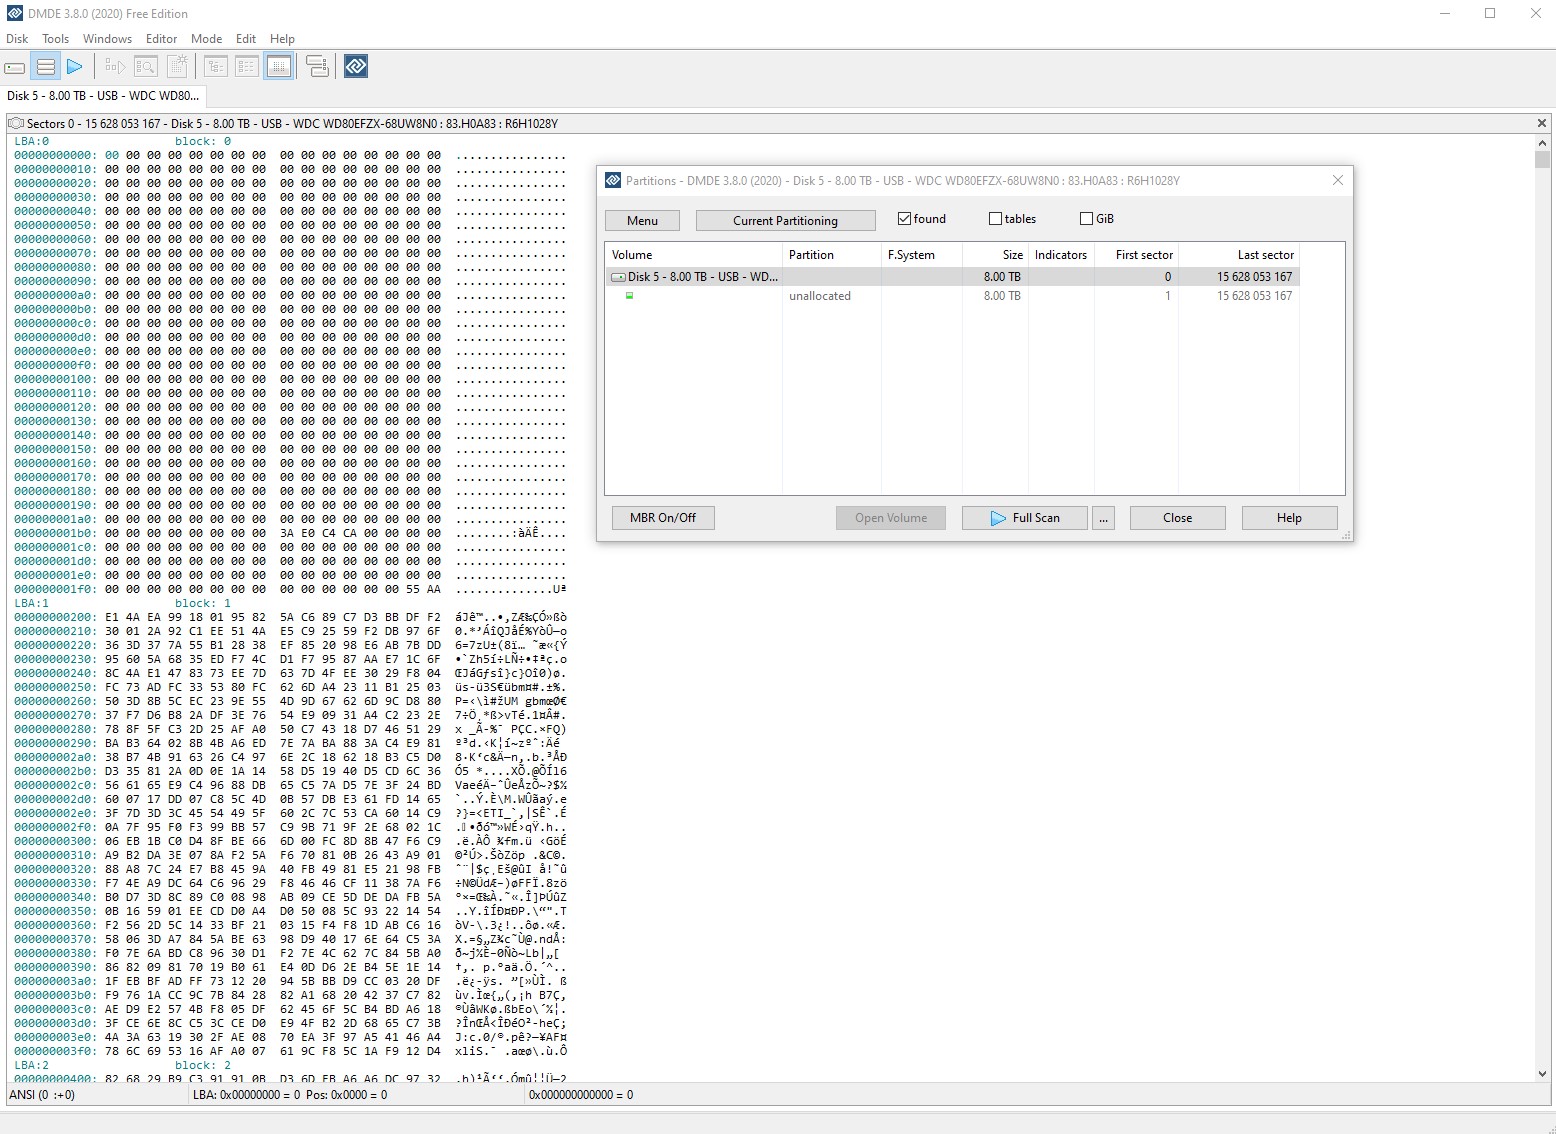Click the search-in-volume toolbar icon
Image resolution: width=1556 pixels, height=1134 pixels.
tap(146, 67)
